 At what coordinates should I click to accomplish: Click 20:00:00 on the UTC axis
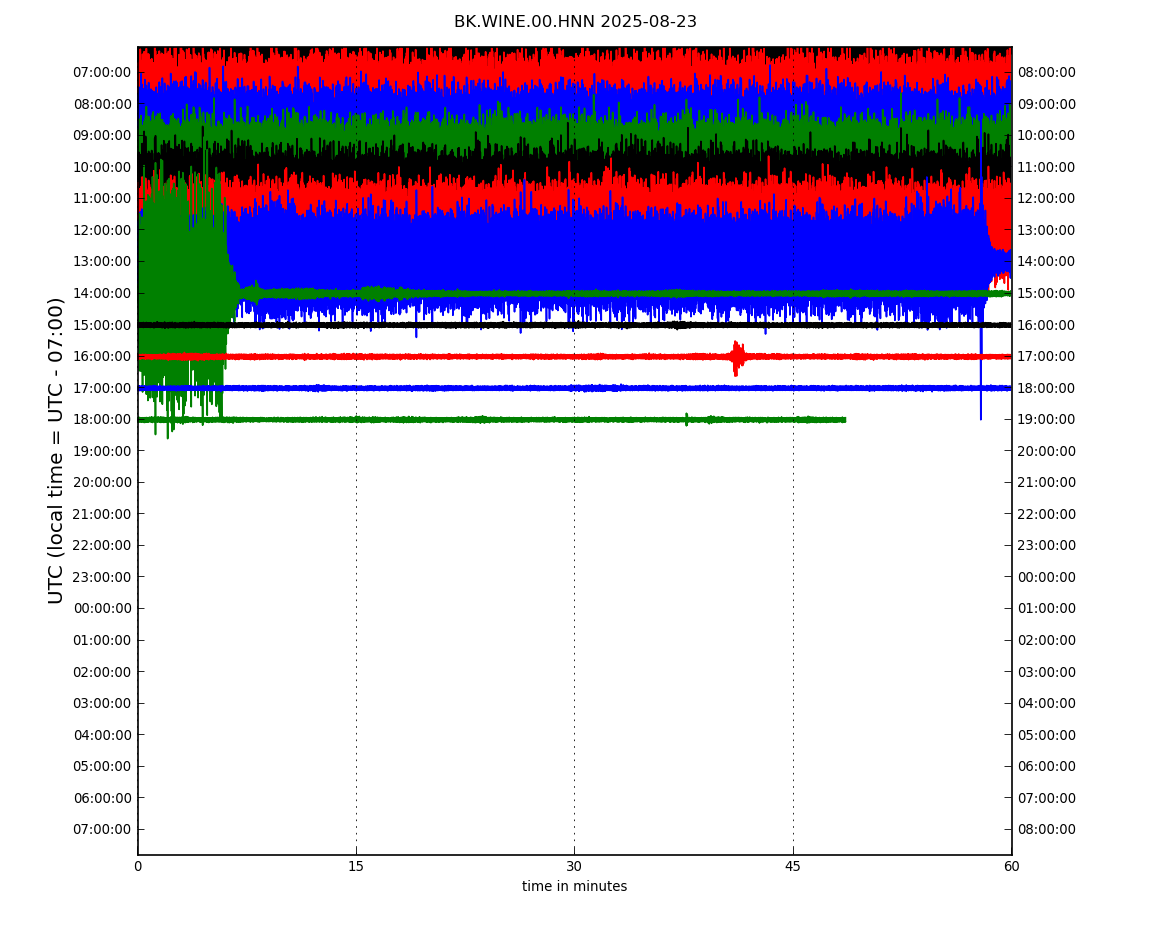[102, 483]
